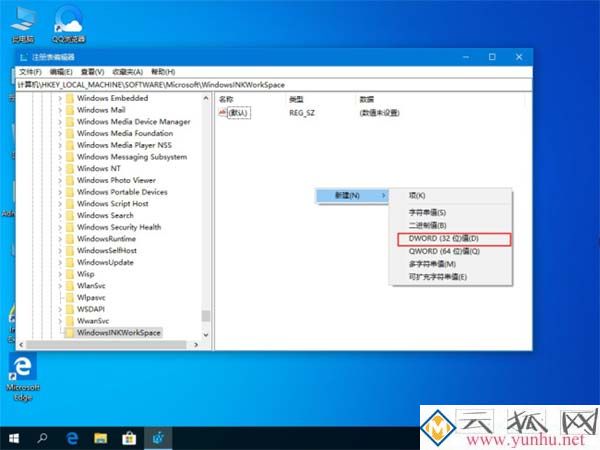Expand the Windows Media Foundation key
The height and width of the screenshot is (450, 600).
click(60, 134)
